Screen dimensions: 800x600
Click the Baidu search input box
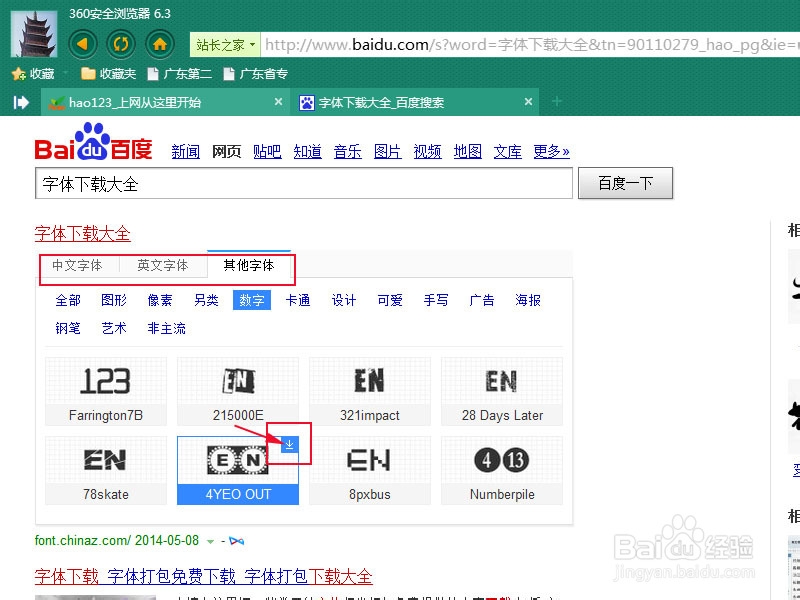point(304,183)
